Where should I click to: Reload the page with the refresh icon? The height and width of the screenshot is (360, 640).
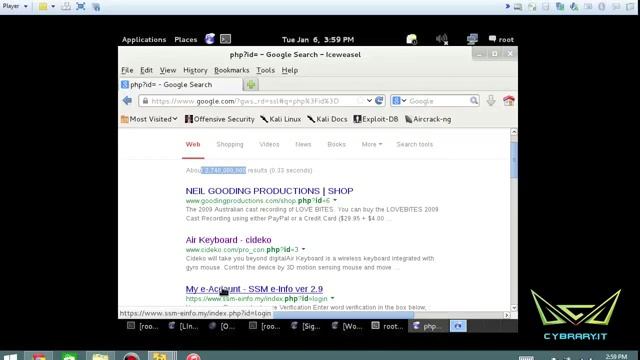coord(379,100)
